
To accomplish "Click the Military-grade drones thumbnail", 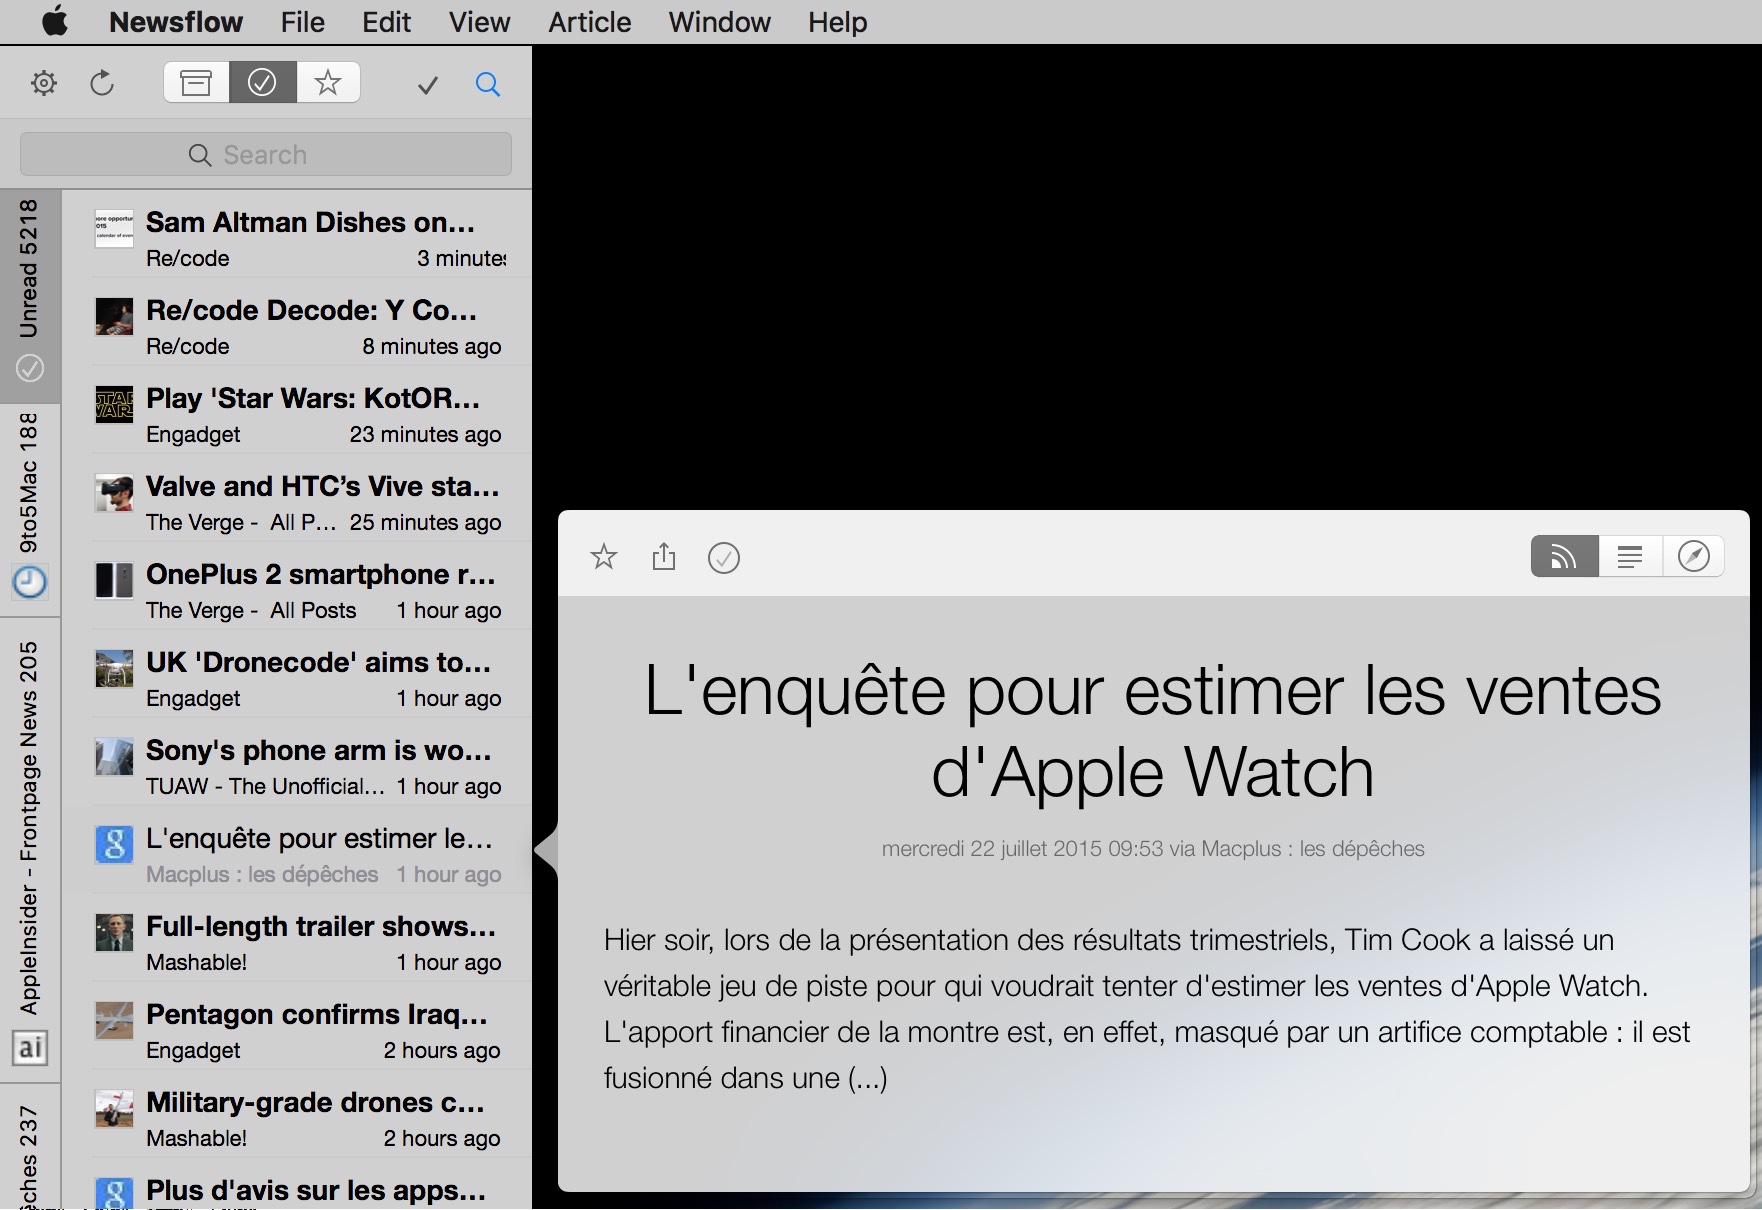I will click(x=114, y=1108).
